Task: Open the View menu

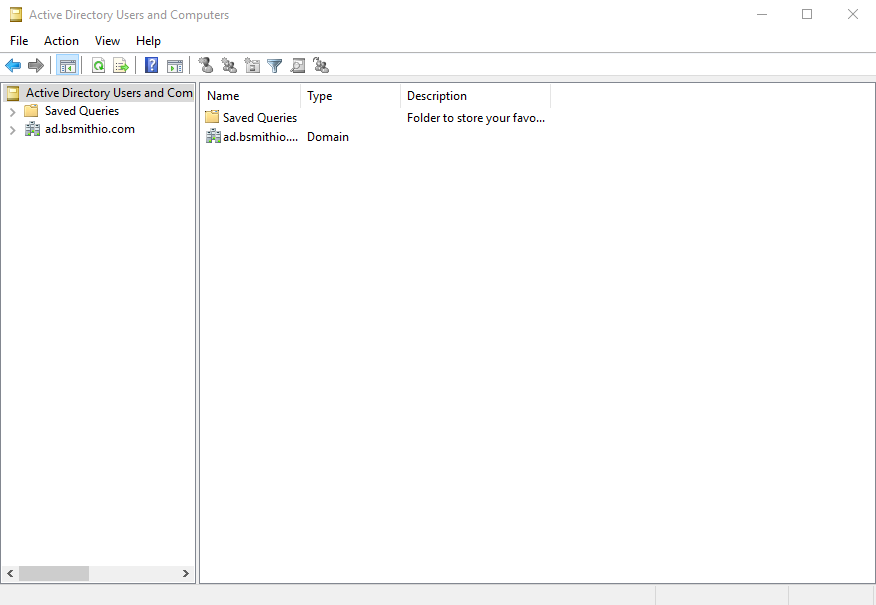Action: tap(107, 41)
